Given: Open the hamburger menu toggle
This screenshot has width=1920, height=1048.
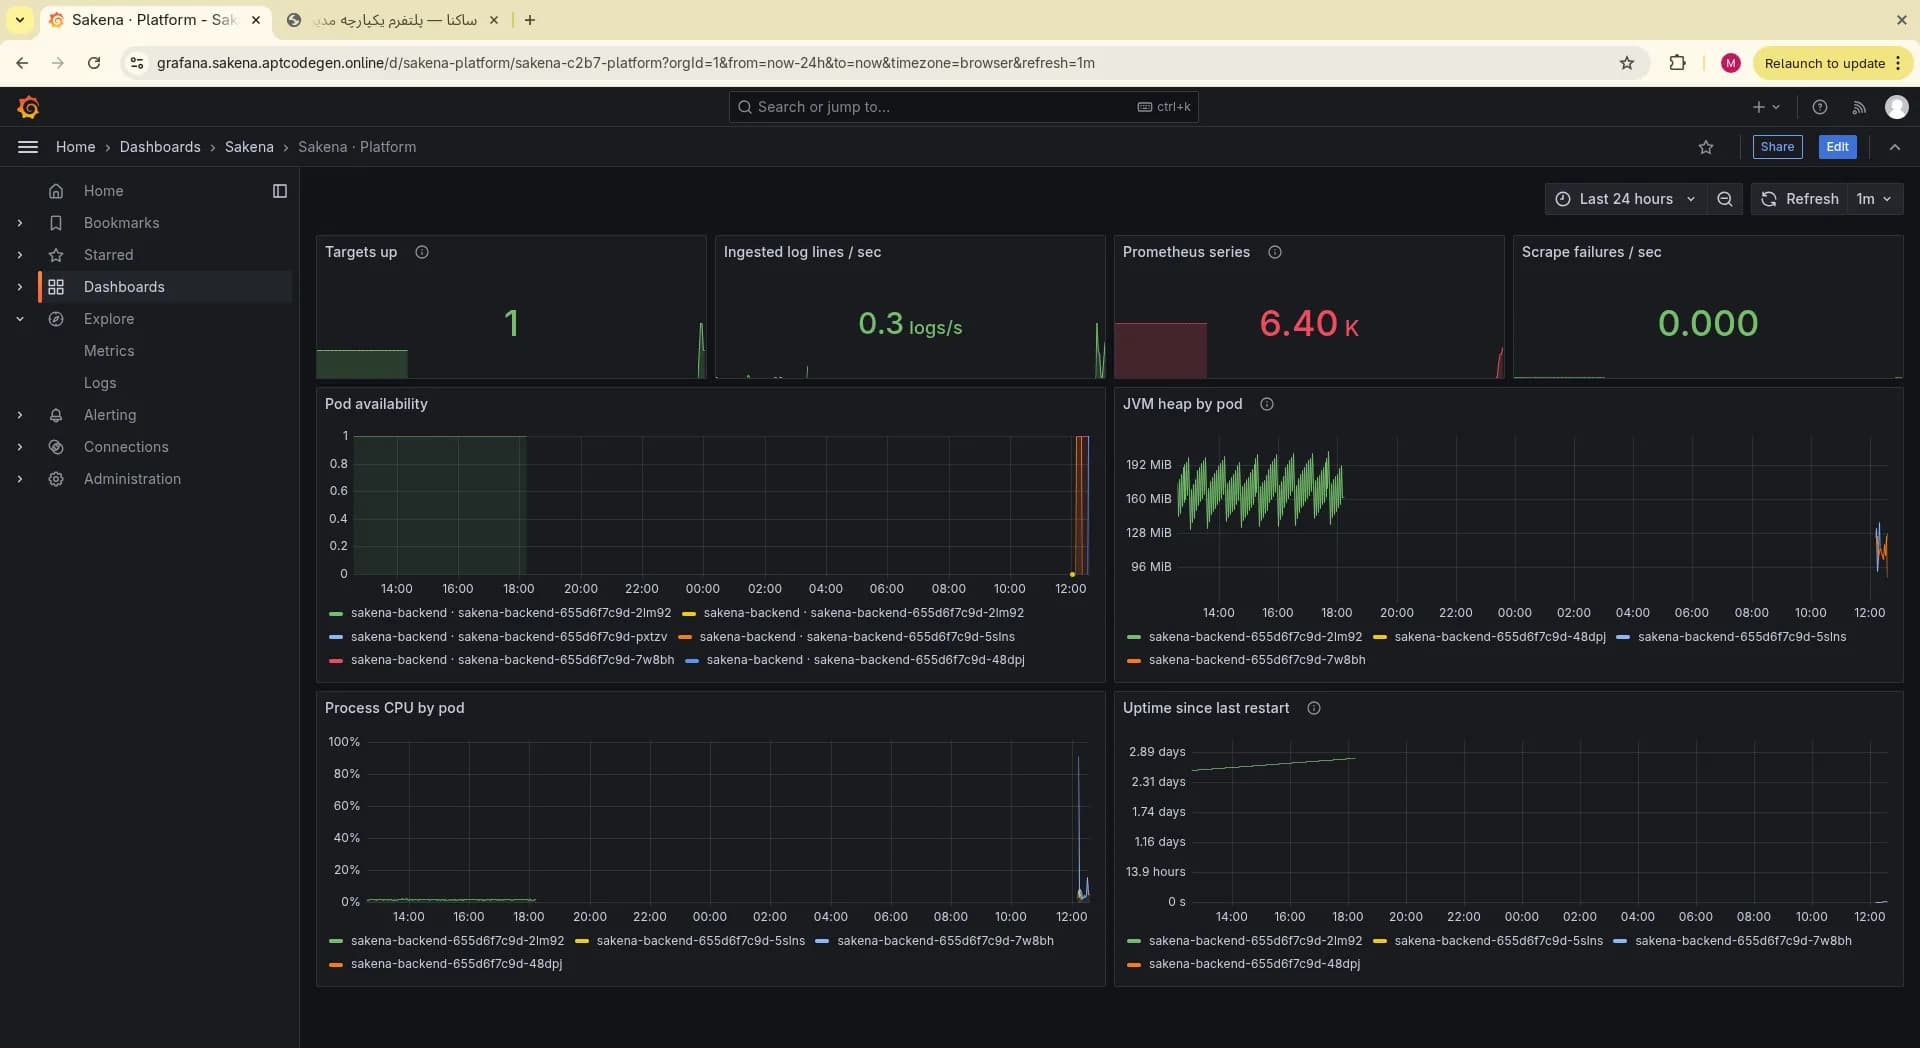Looking at the screenshot, I should (x=28, y=147).
